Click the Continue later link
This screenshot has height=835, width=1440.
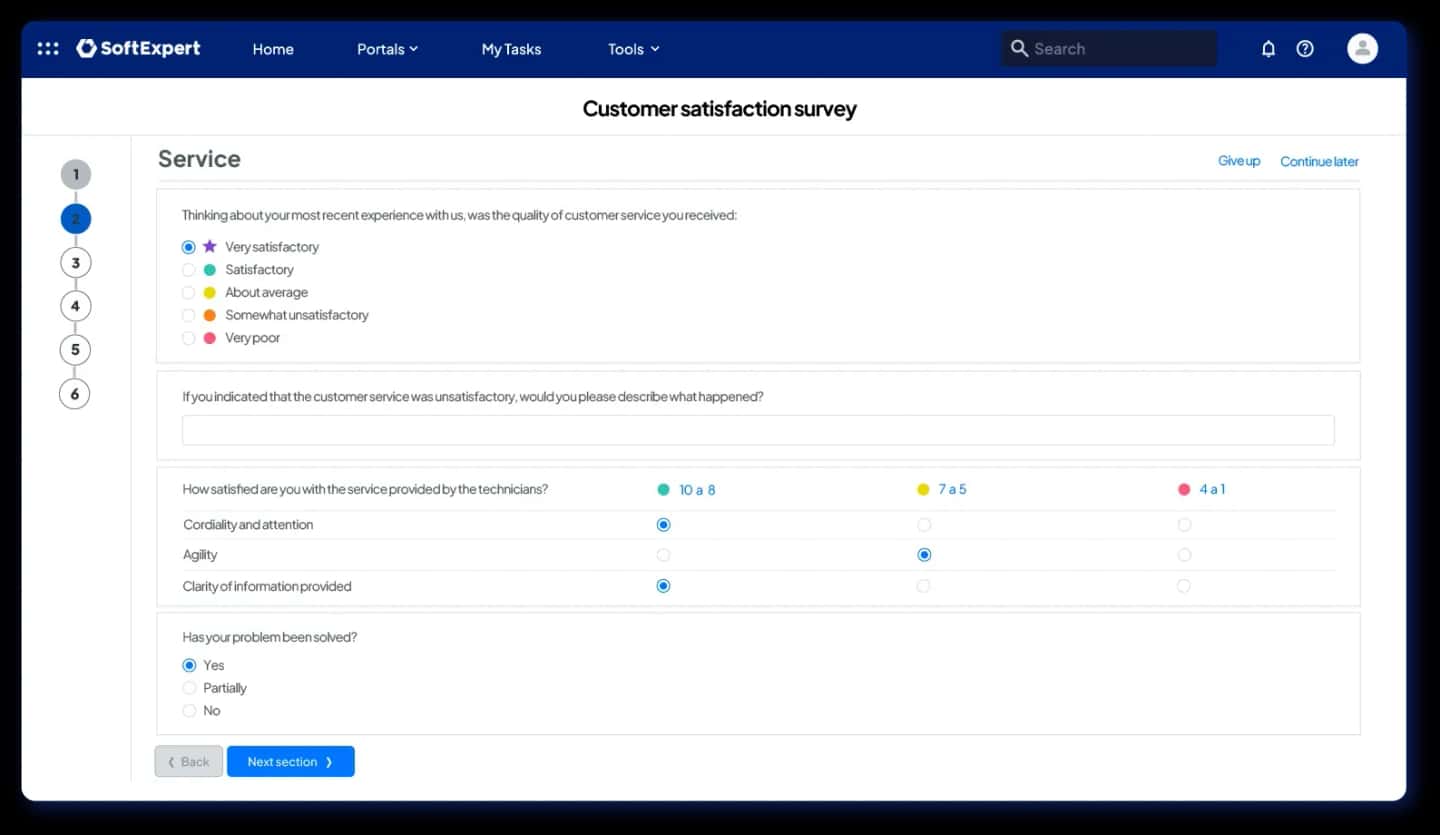click(1319, 161)
